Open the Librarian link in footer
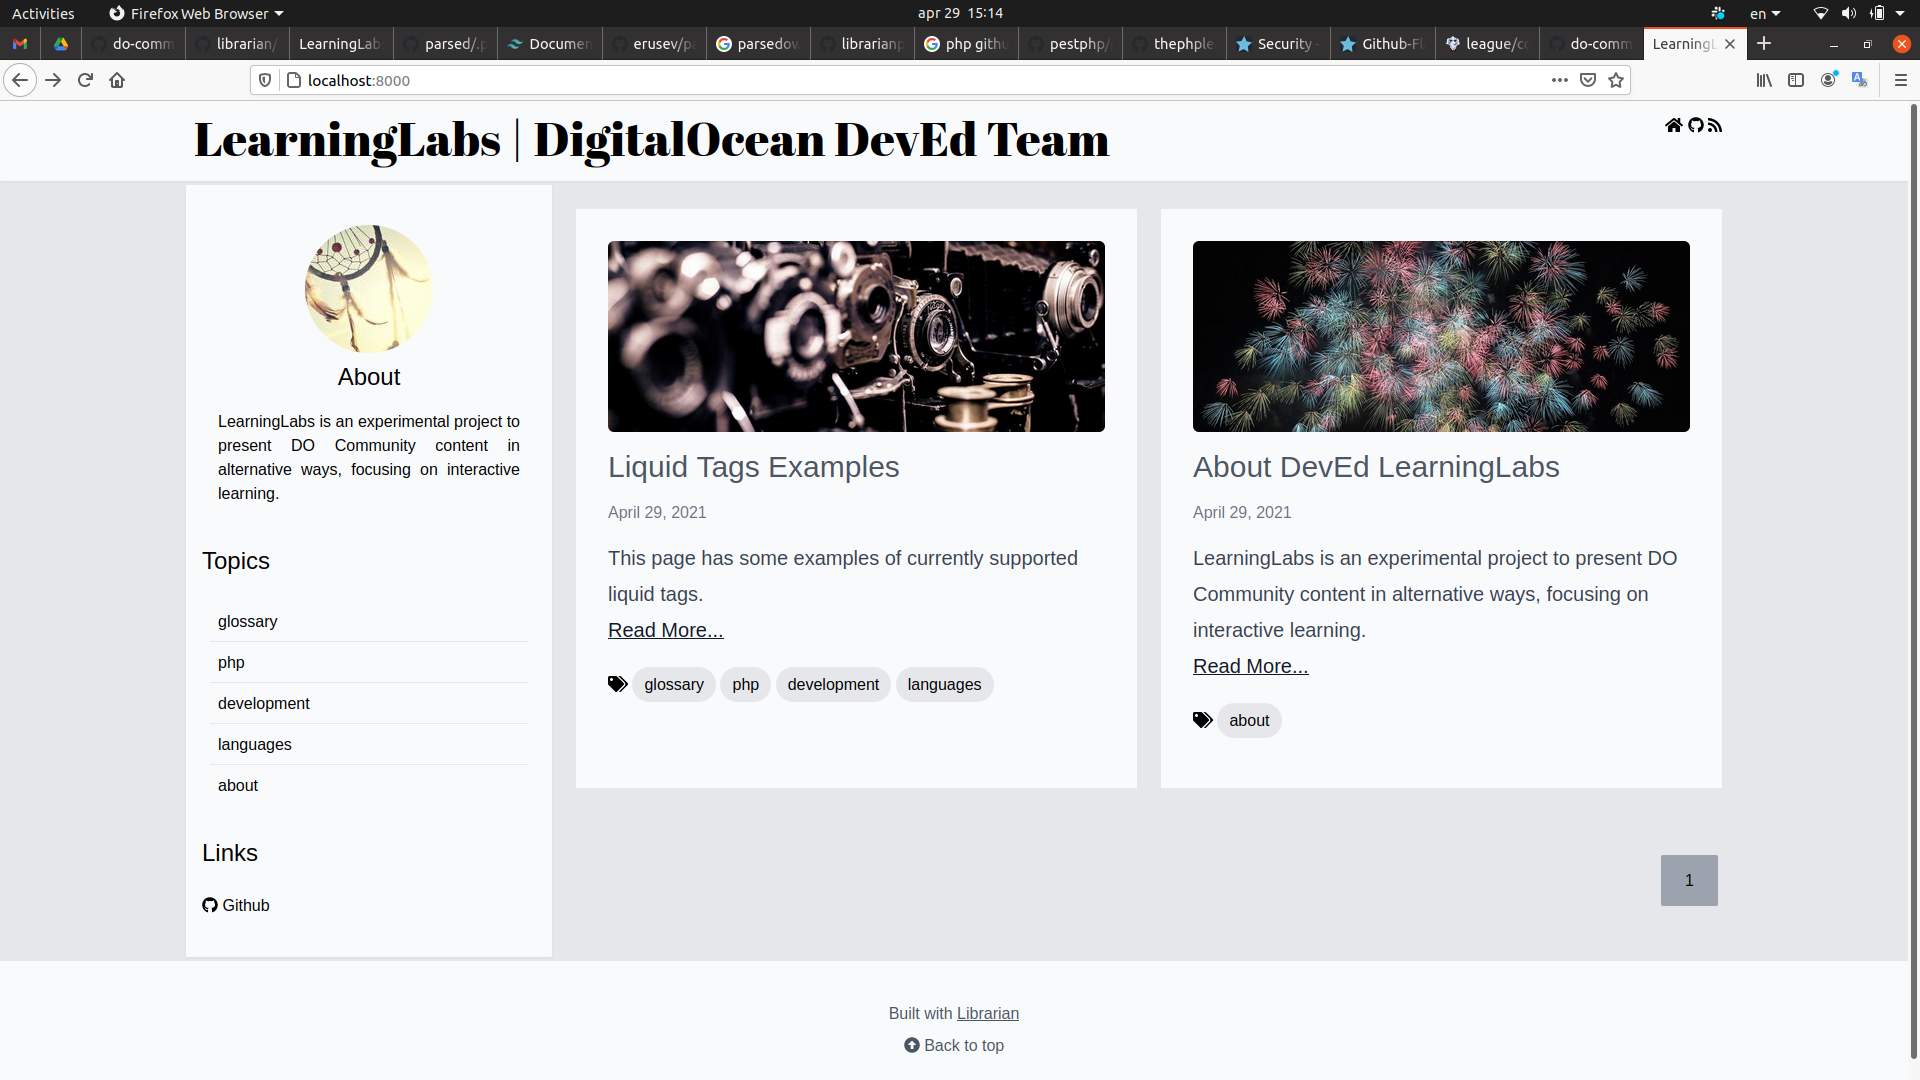1920x1080 pixels. point(988,1013)
